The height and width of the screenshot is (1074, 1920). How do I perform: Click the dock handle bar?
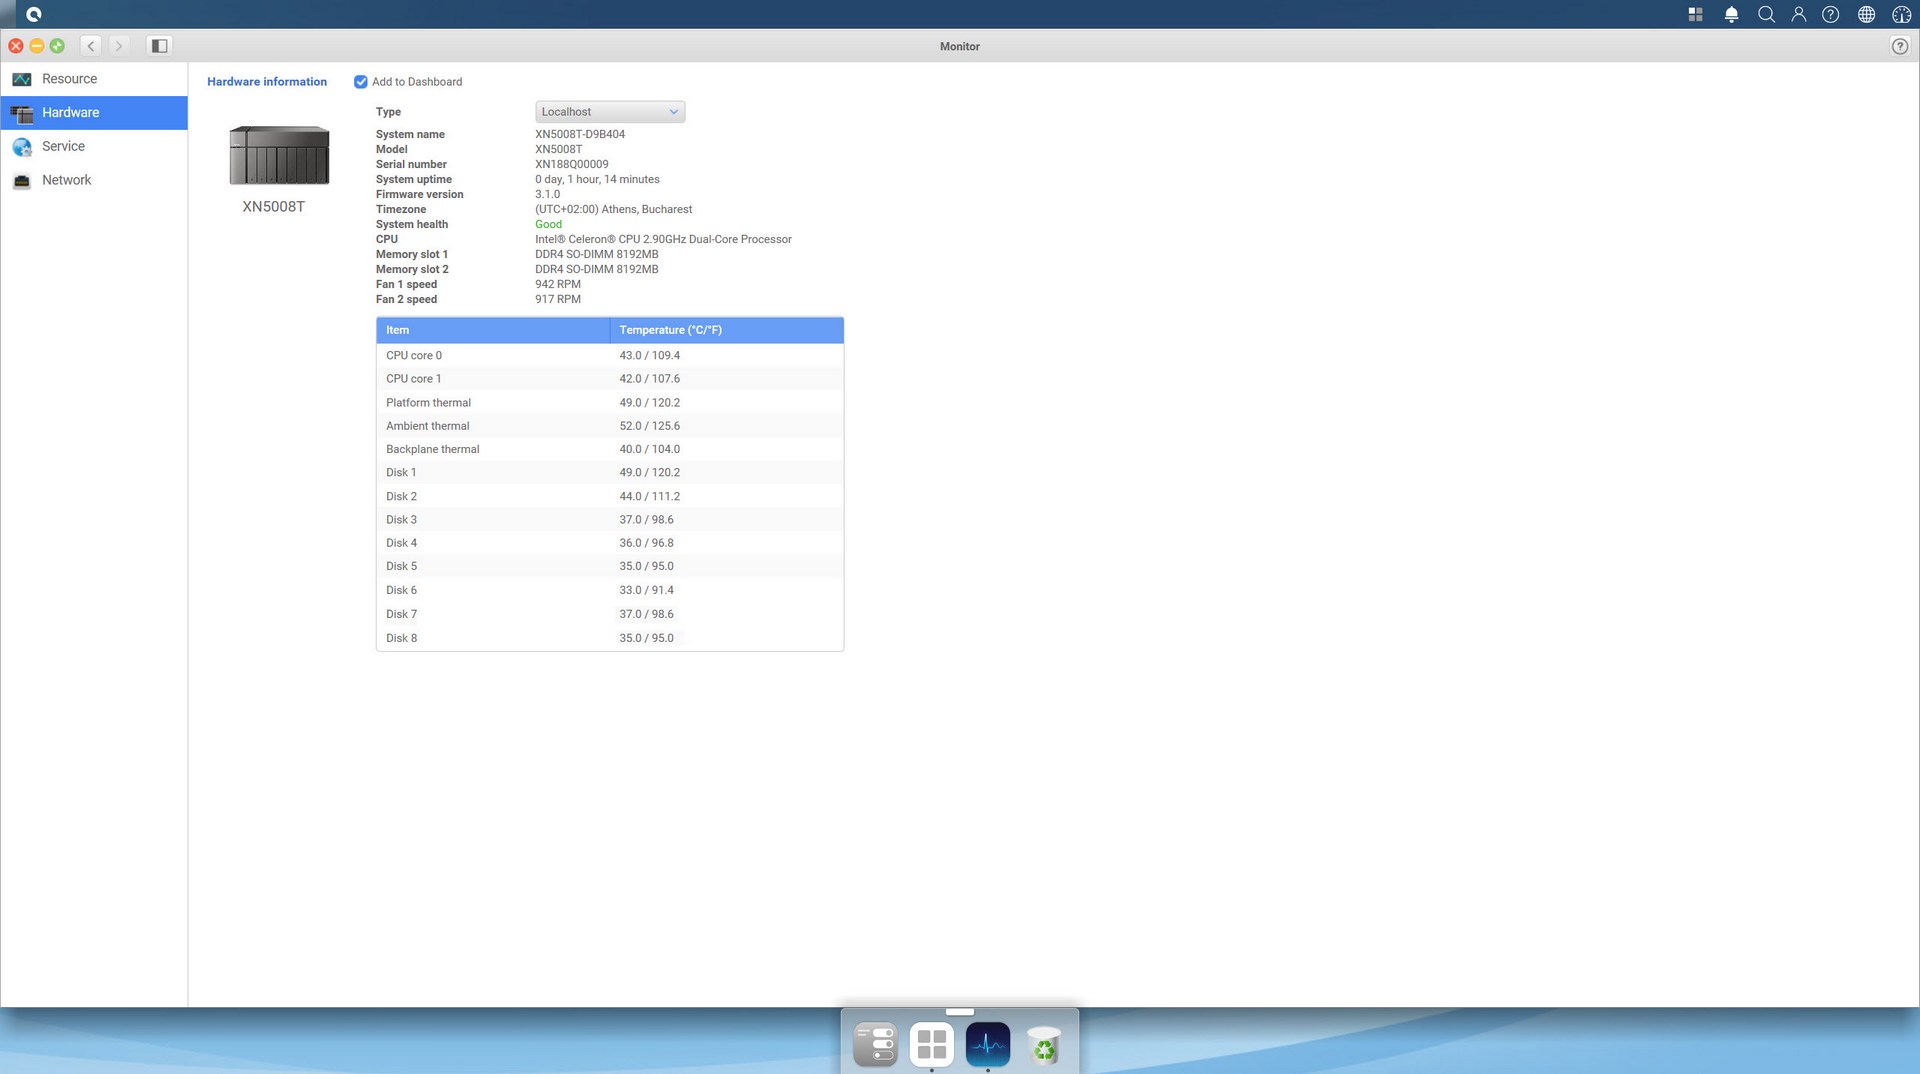click(x=960, y=1012)
